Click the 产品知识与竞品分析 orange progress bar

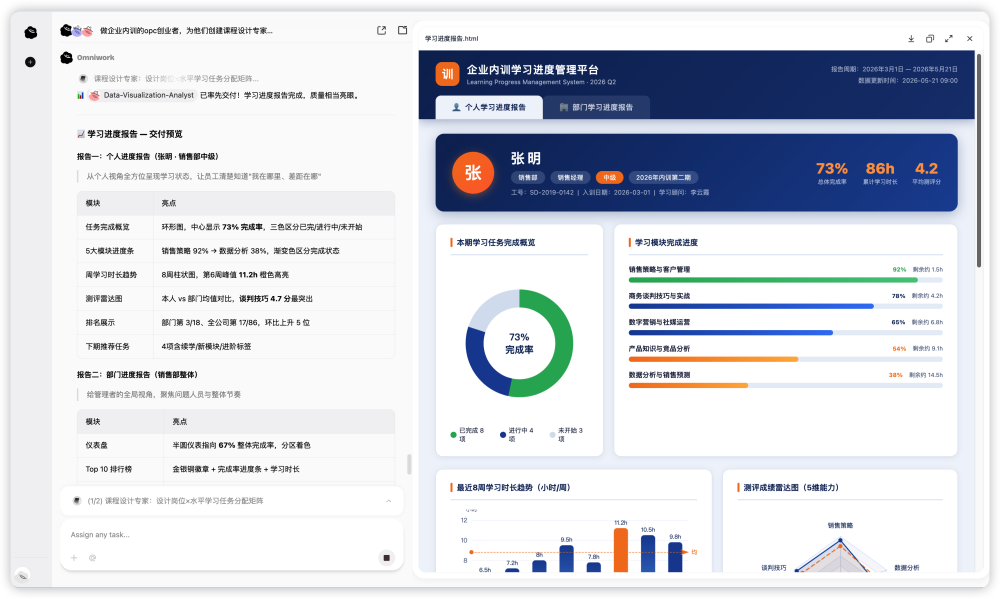coord(785,359)
